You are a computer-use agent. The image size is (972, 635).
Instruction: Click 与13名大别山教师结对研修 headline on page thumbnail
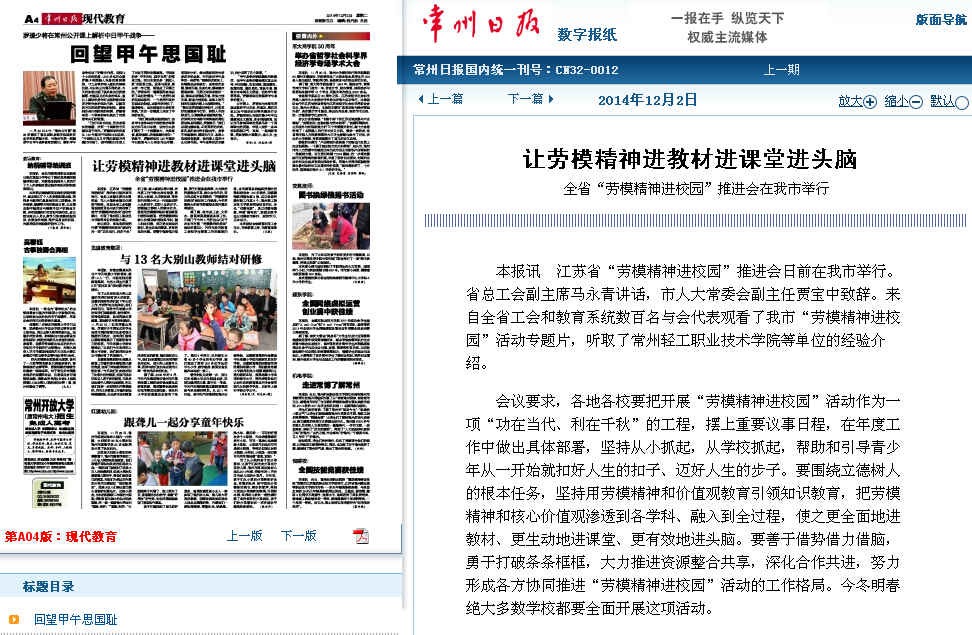coord(191,259)
